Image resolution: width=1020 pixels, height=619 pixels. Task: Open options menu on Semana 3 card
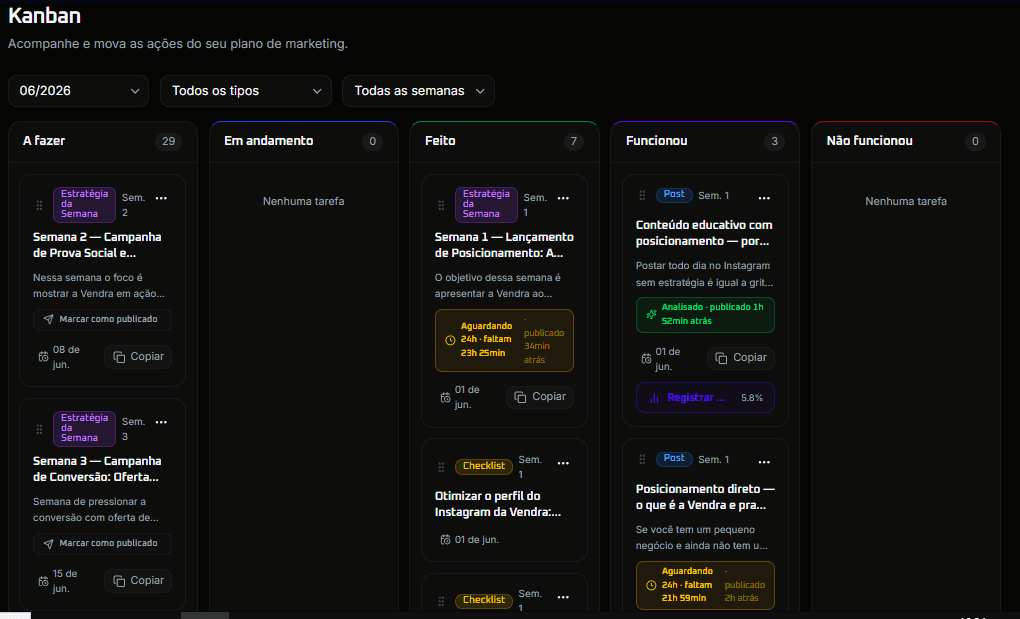coord(161,422)
